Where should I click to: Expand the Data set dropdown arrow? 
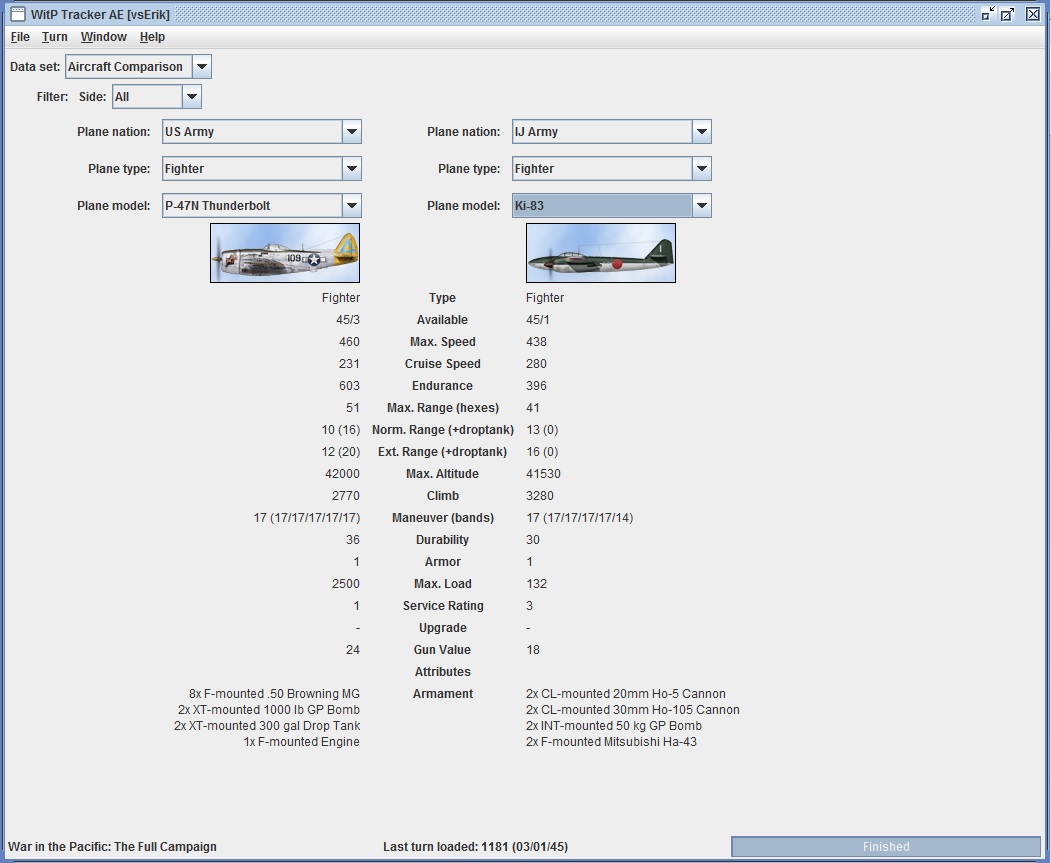tap(202, 67)
